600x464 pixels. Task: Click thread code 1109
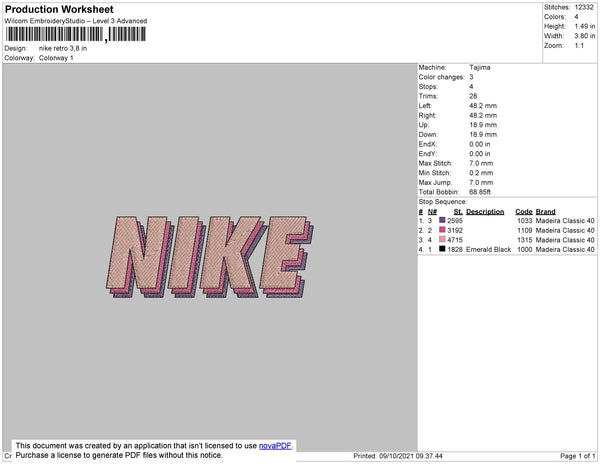(x=525, y=230)
